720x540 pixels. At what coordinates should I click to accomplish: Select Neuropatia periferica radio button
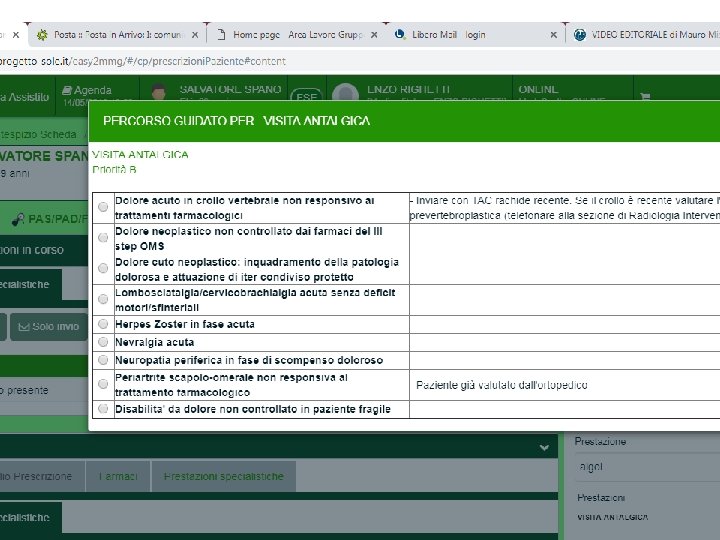[103, 360]
